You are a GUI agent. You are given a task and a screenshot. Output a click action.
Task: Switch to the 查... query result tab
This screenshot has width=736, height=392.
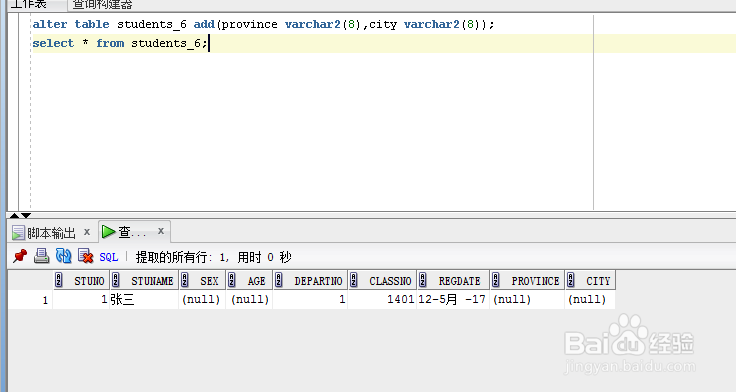point(125,232)
